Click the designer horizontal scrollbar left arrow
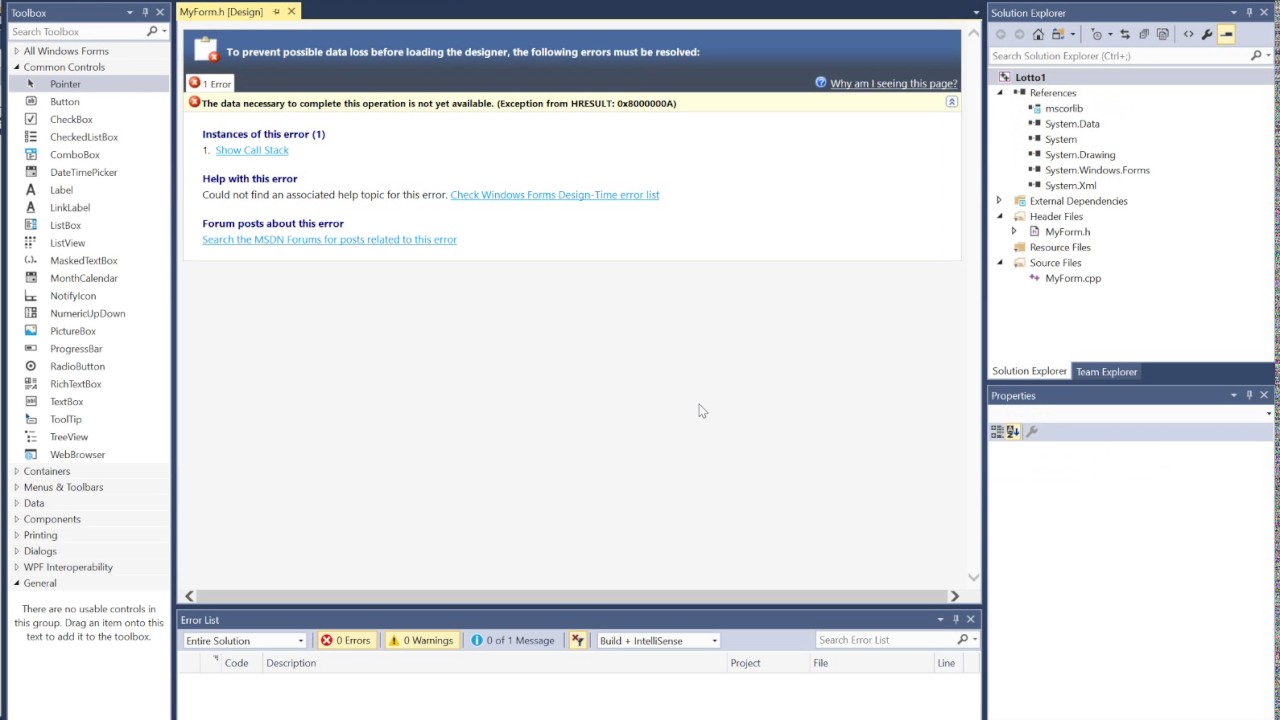This screenshot has height=720, width=1280. pos(189,596)
